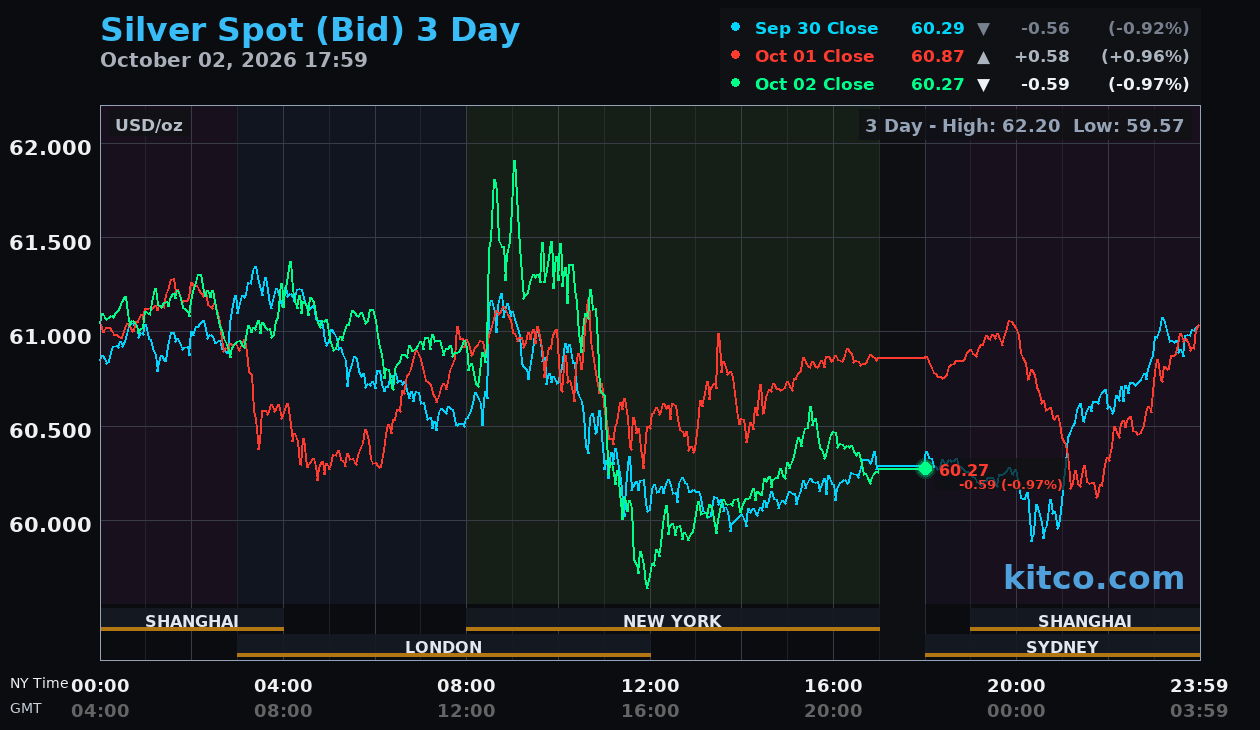Click the down arrow in Oct 02 row
The width and height of the screenshot is (1260, 730).
983,85
